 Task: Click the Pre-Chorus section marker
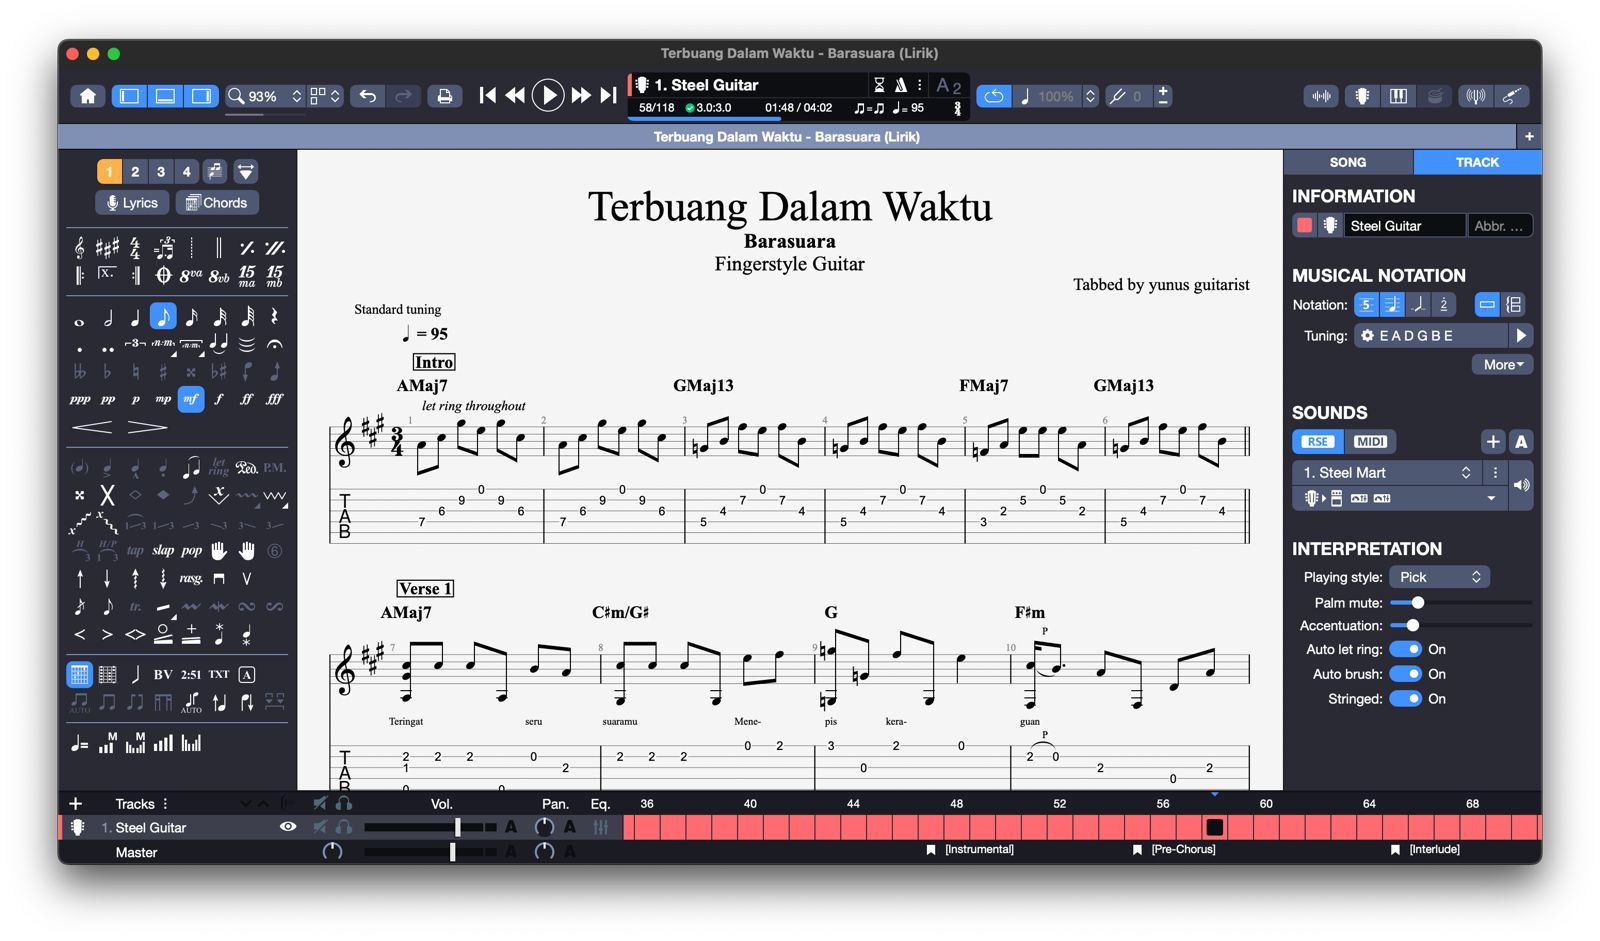coord(1174,850)
